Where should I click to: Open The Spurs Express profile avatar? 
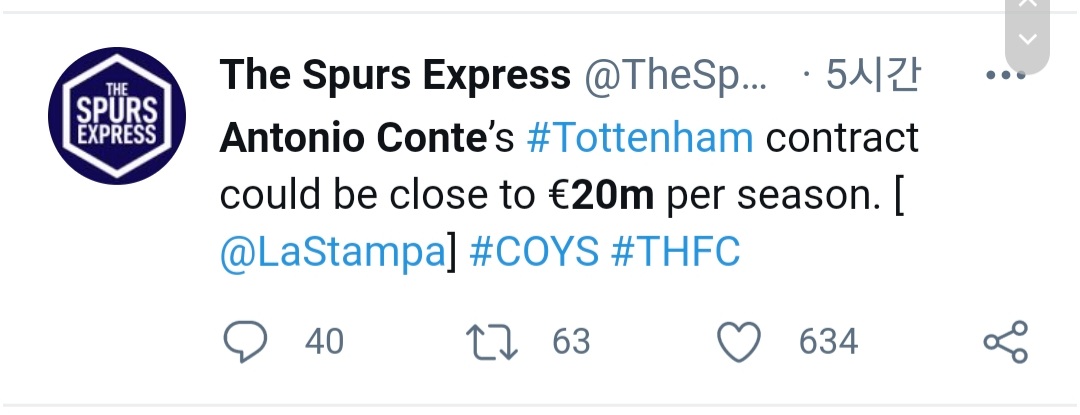click(118, 116)
